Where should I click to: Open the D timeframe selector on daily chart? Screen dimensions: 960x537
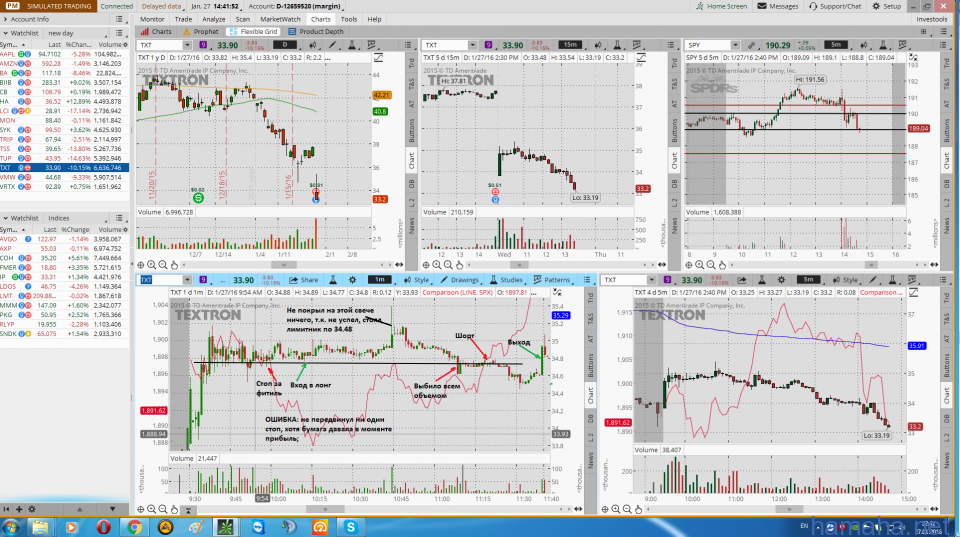click(285, 45)
